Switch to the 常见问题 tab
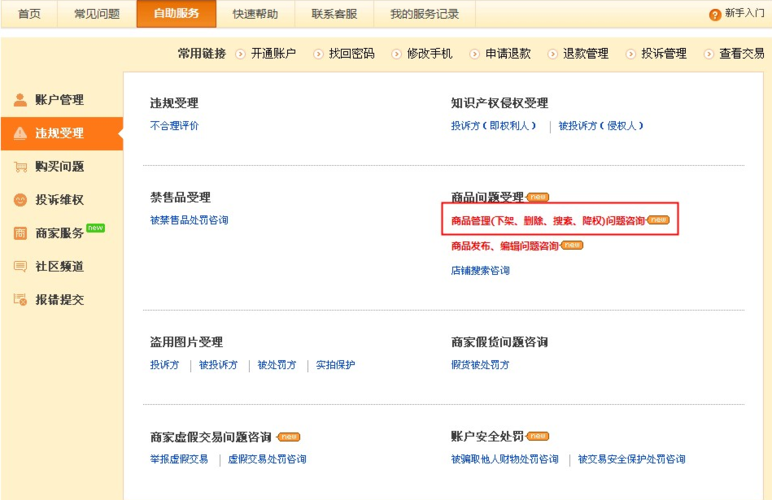Screen dimensions: 772x500 point(97,14)
